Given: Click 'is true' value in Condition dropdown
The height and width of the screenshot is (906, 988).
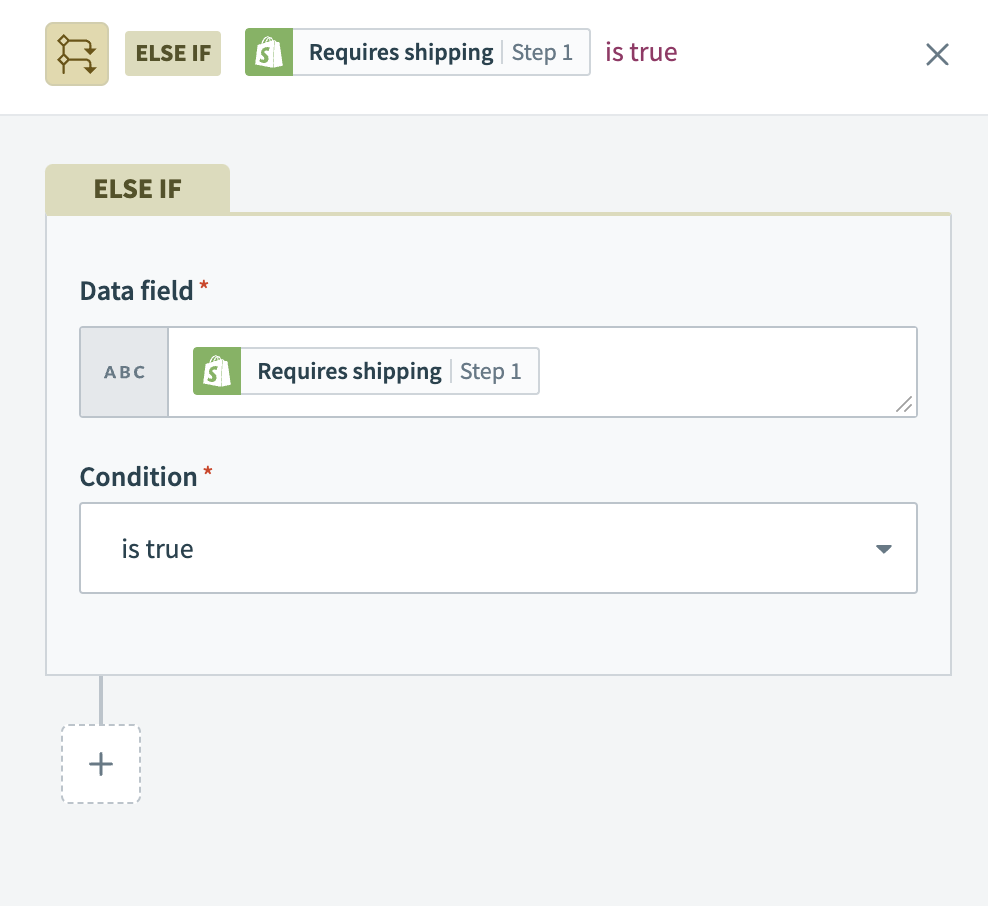Looking at the screenshot, I should click(x=158, y=549).
